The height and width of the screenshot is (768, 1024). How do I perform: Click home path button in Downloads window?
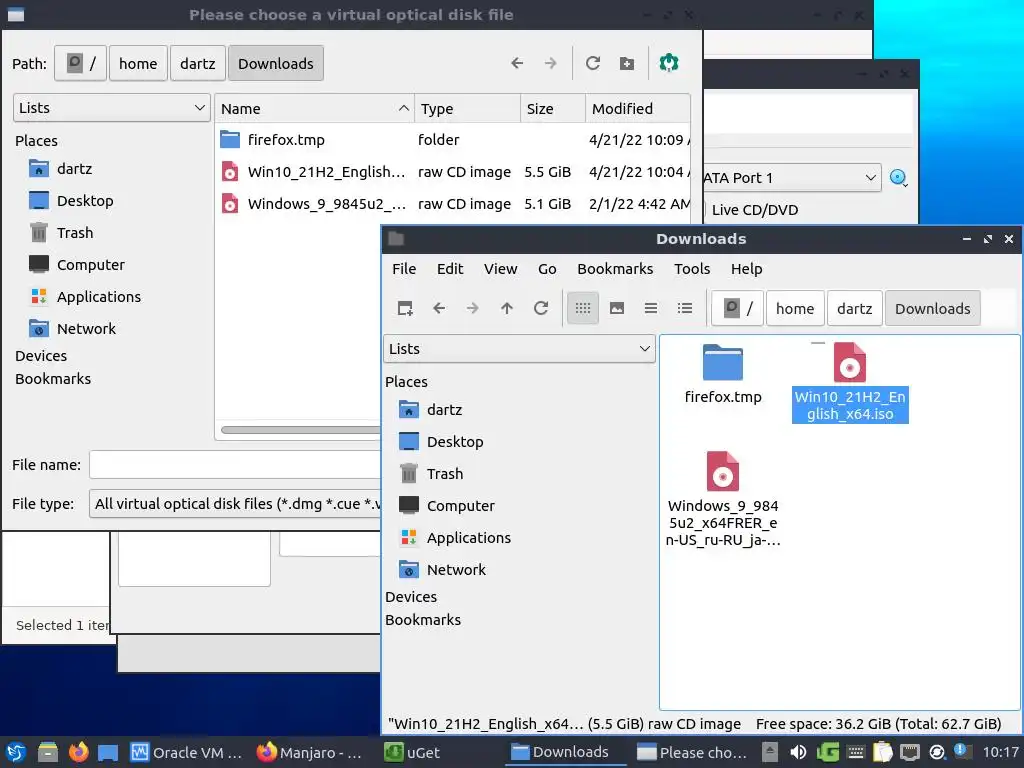point(795,308)
